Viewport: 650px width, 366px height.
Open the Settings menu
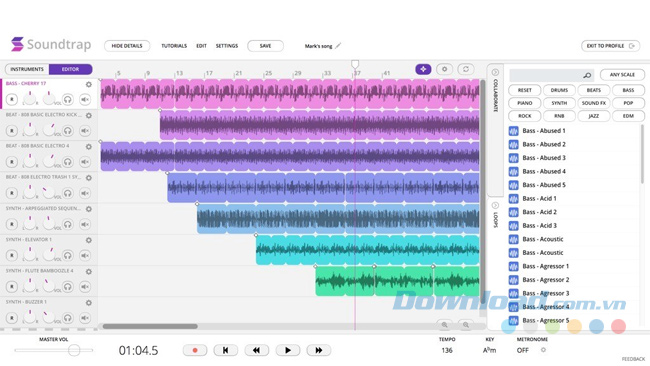tap(227, 46)
